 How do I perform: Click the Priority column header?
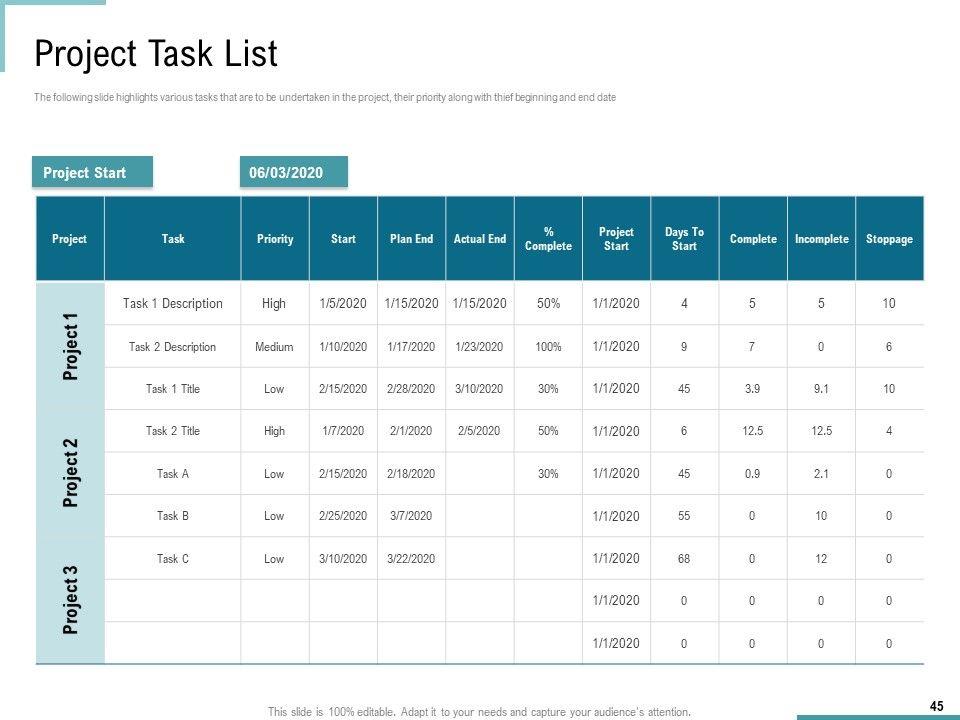tap(275, 239)
